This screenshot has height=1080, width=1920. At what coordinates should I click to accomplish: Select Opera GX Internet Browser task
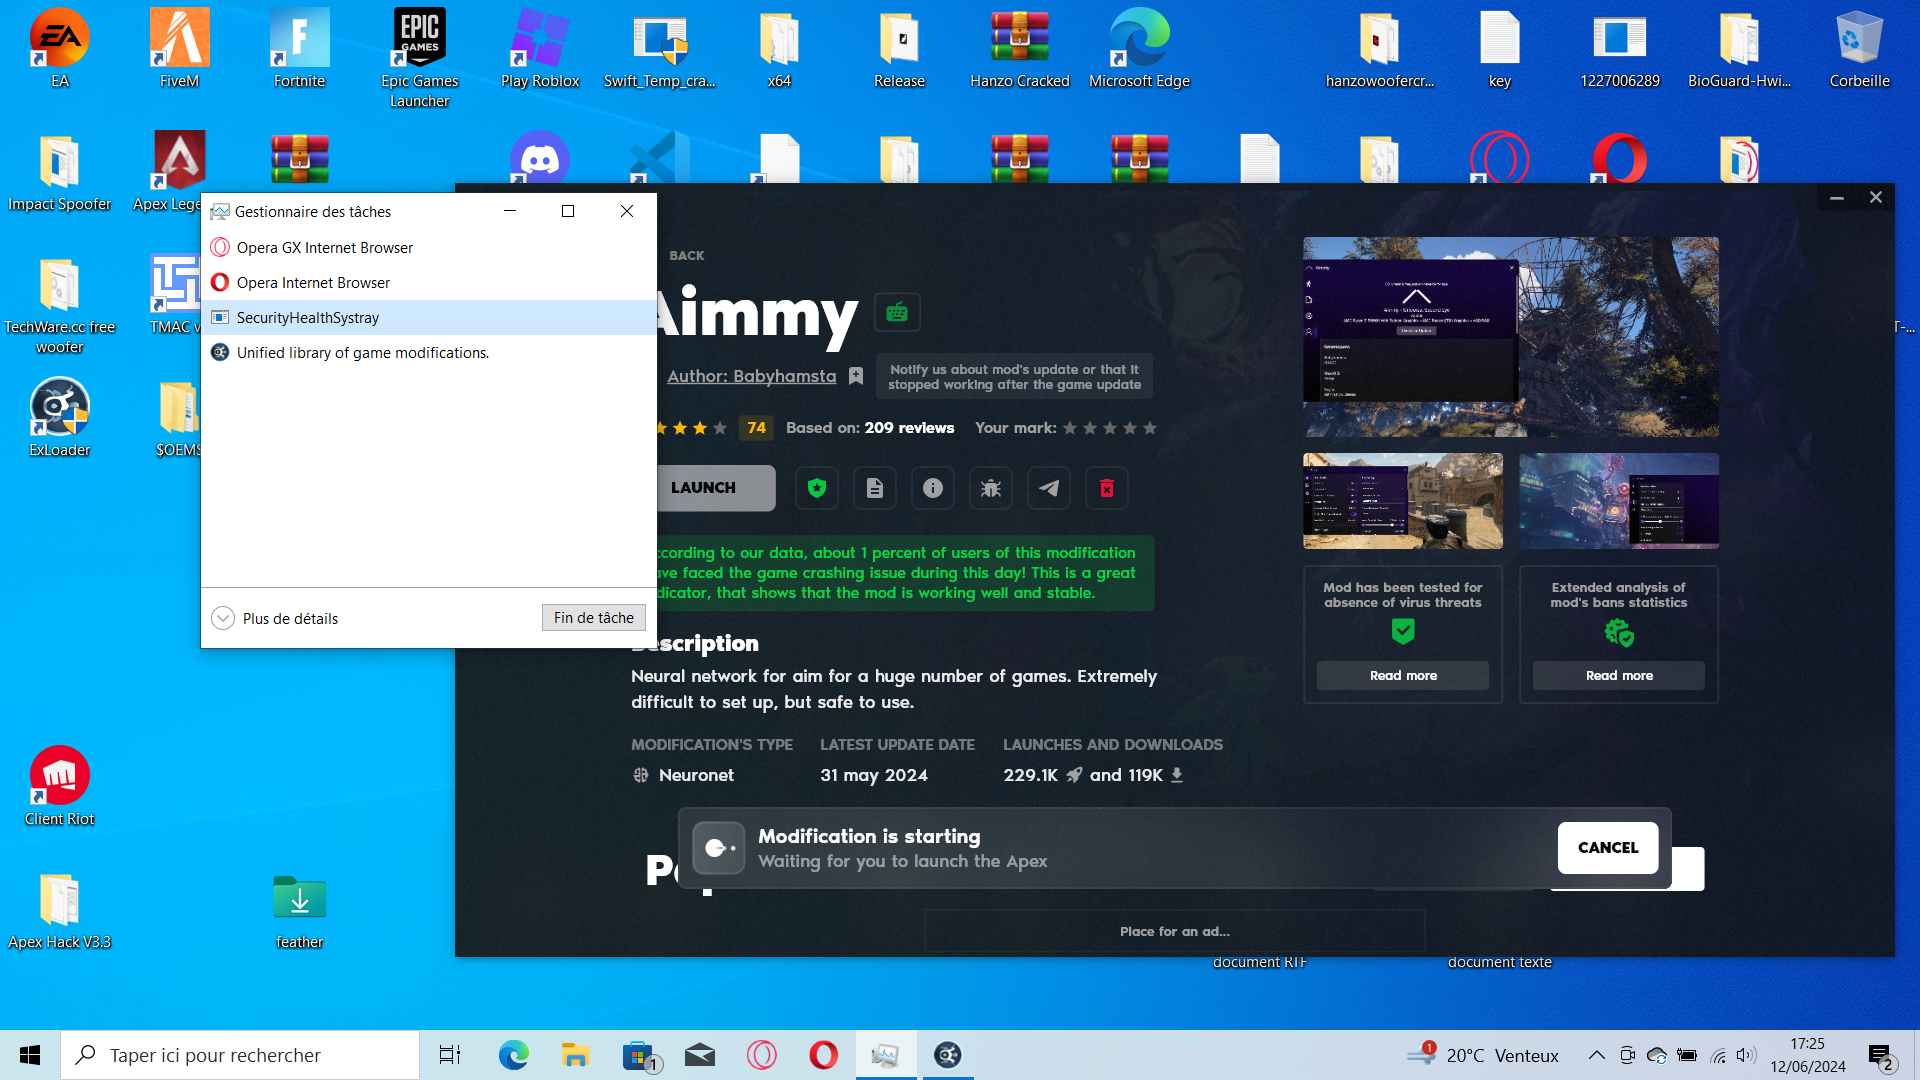324,247
